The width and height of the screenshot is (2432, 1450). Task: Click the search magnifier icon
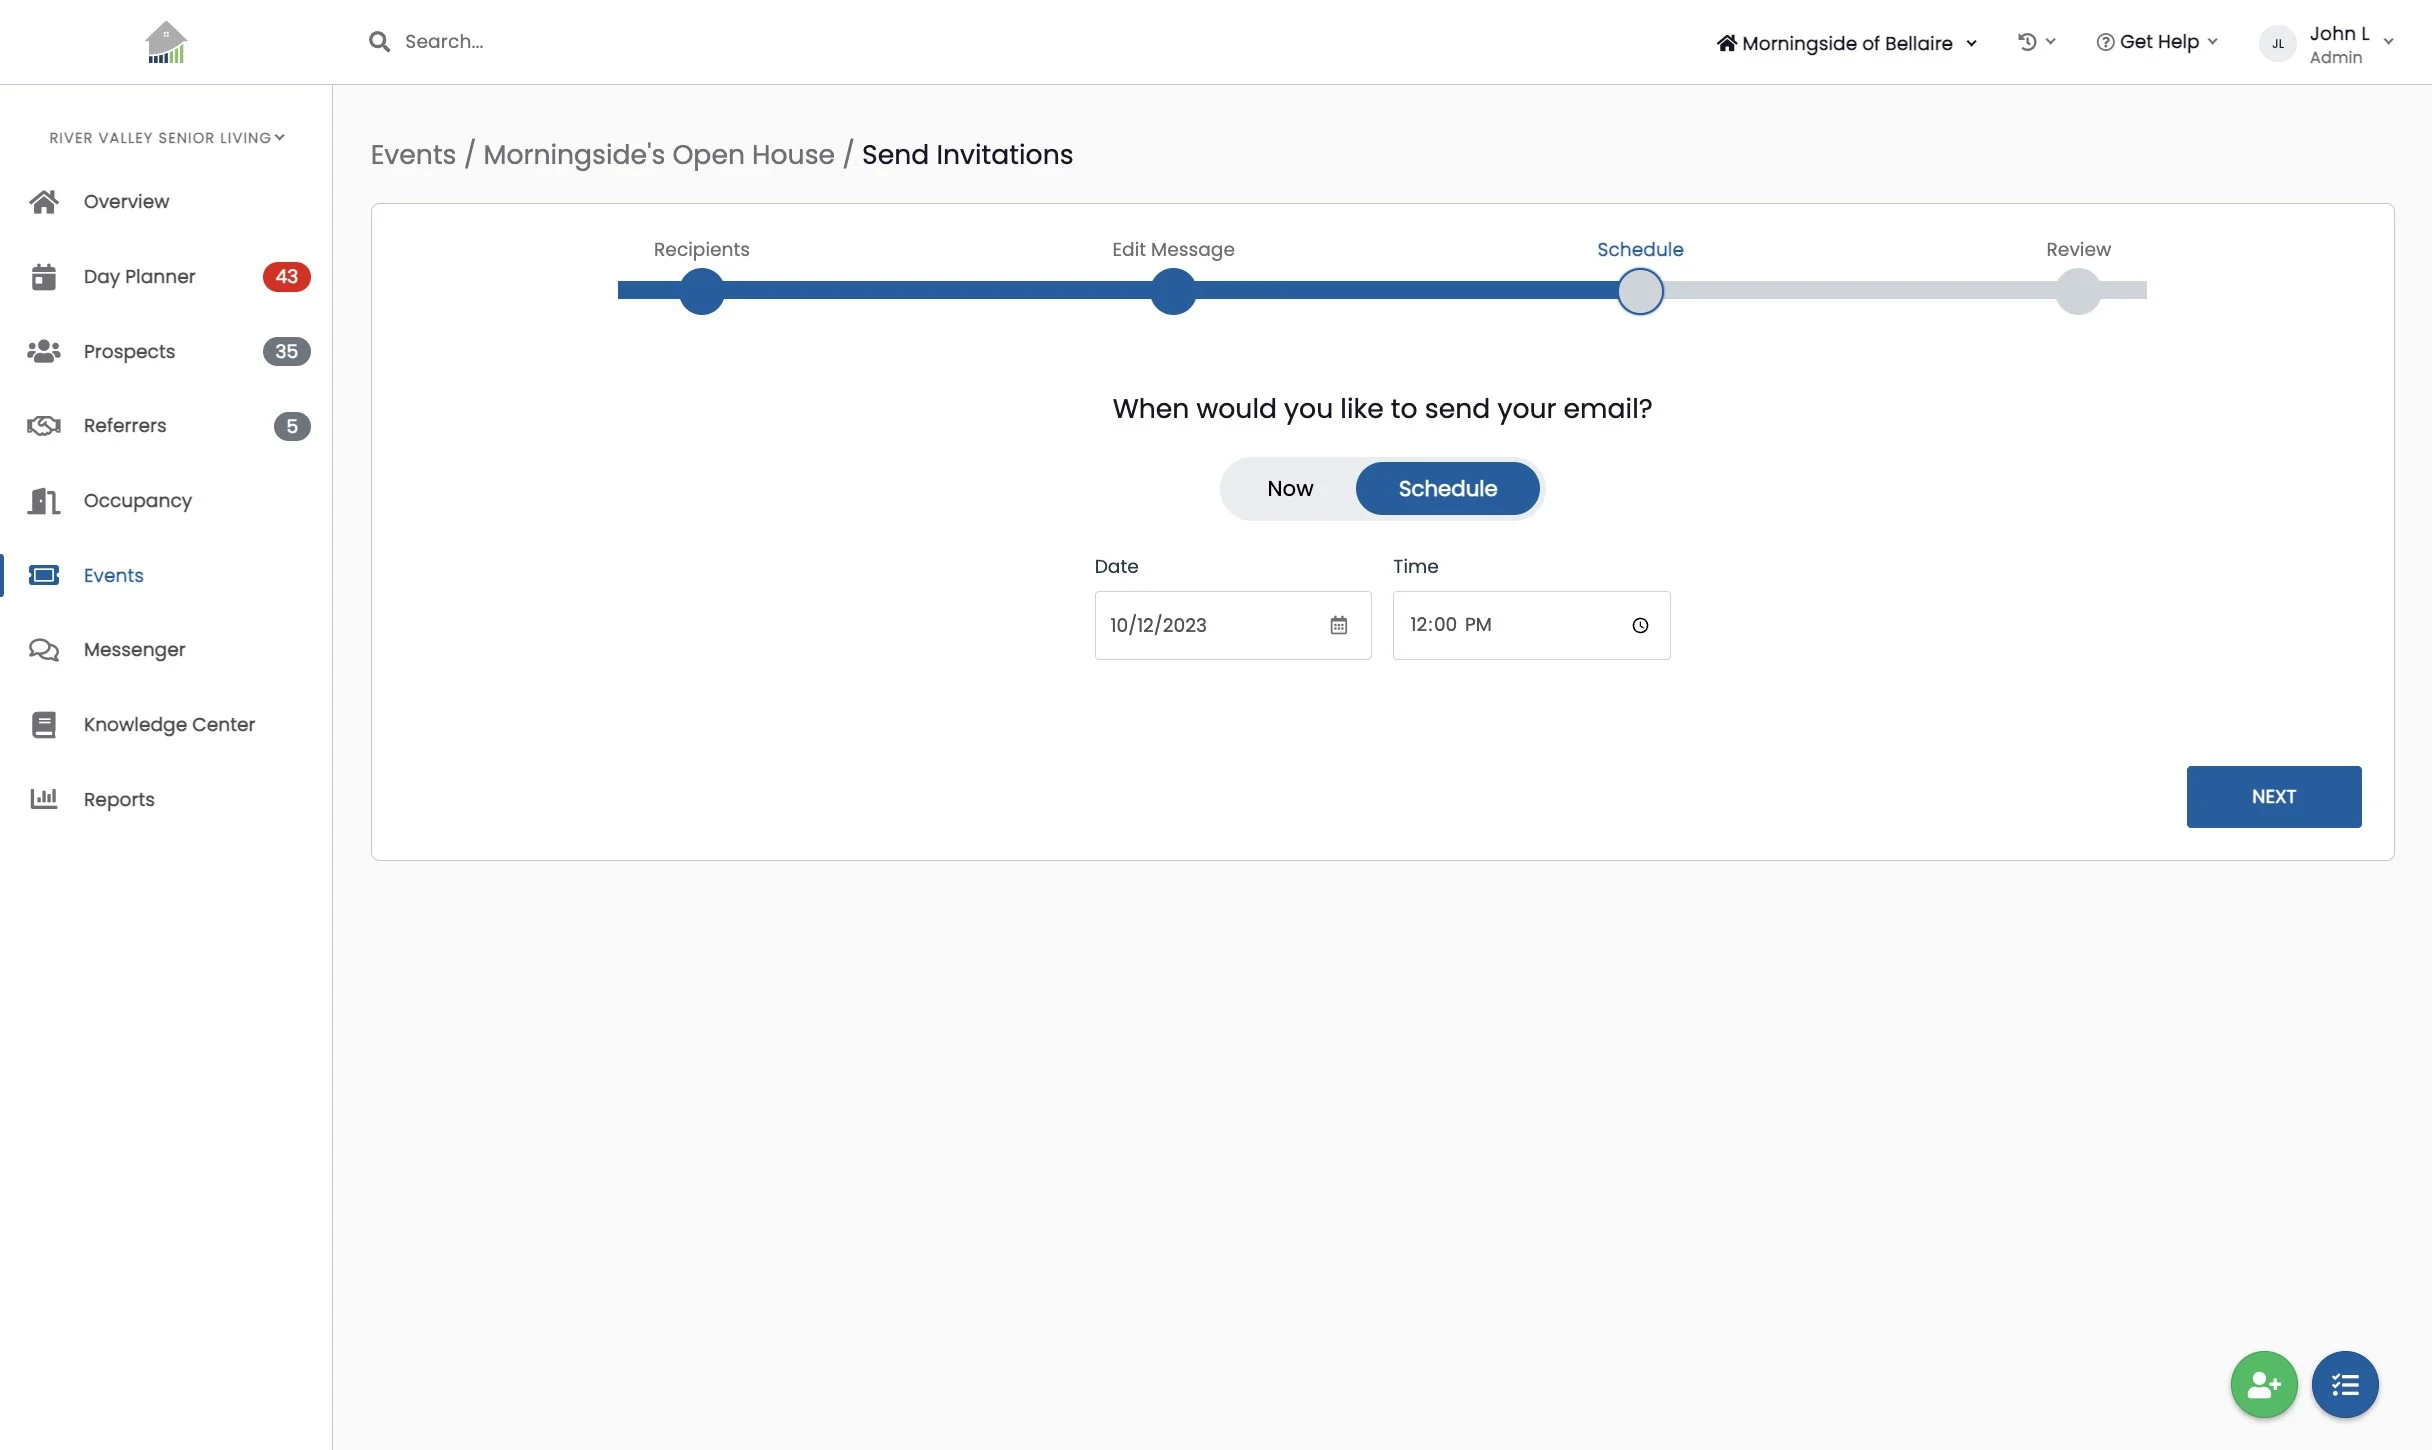point(379,42)
